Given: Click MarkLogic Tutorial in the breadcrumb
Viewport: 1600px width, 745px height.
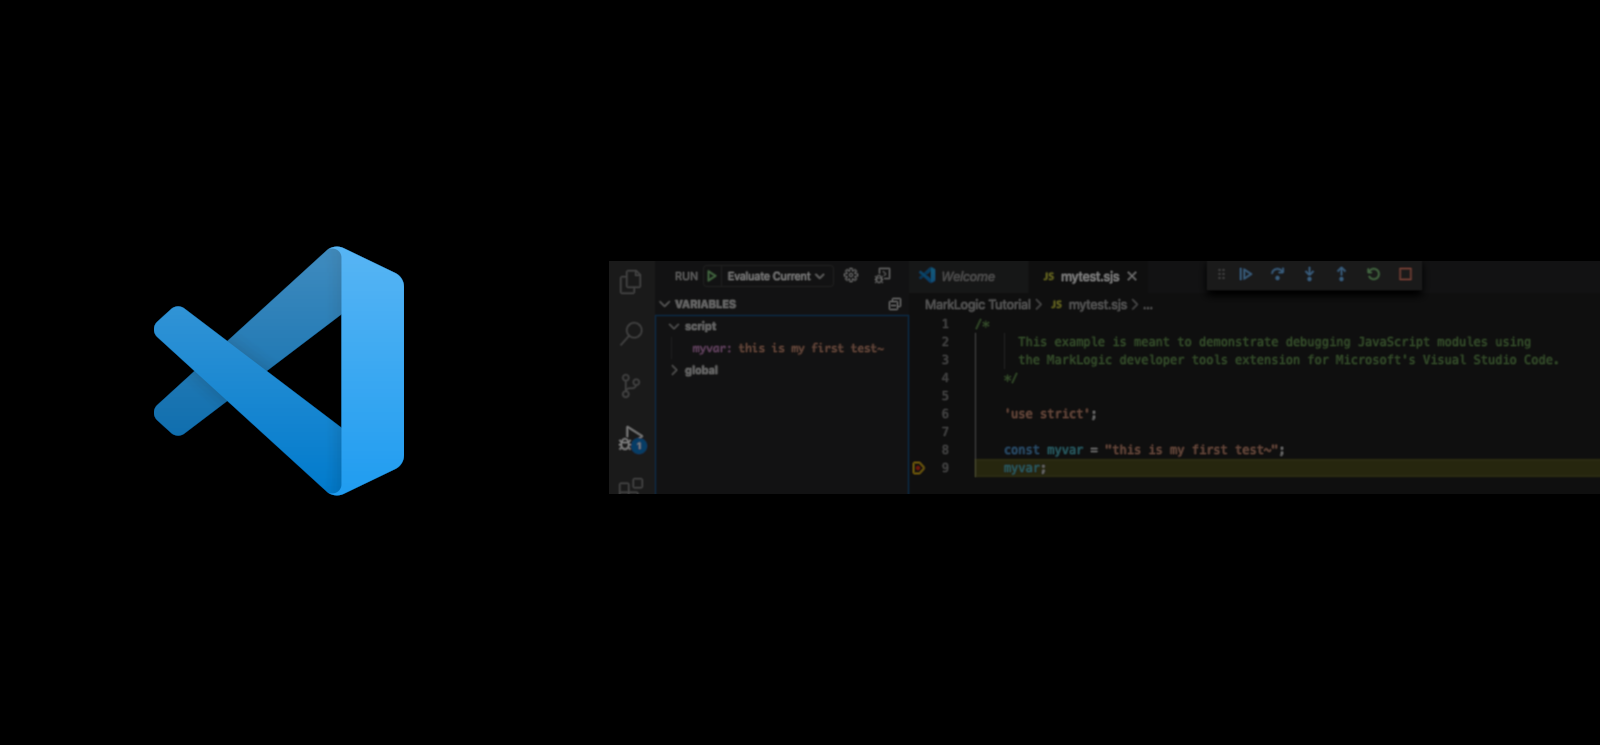Looking at the screenshot, I should coord(977,304).
